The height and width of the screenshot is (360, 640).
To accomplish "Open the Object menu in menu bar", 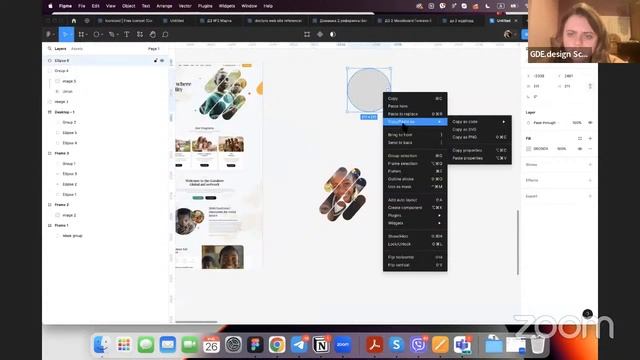I will [x=129, y=6].
